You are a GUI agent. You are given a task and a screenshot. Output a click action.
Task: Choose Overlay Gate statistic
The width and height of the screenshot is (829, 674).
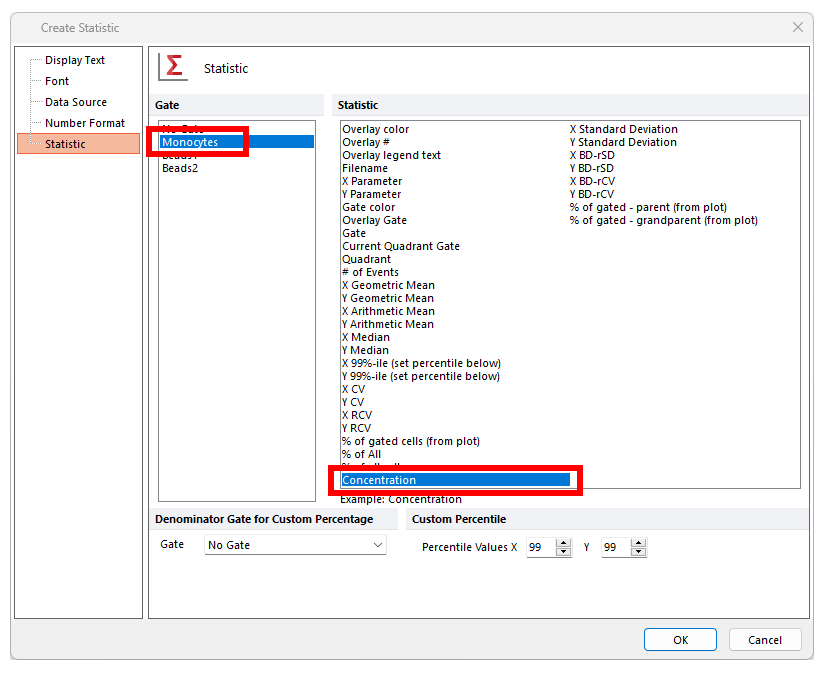(374, 220)
